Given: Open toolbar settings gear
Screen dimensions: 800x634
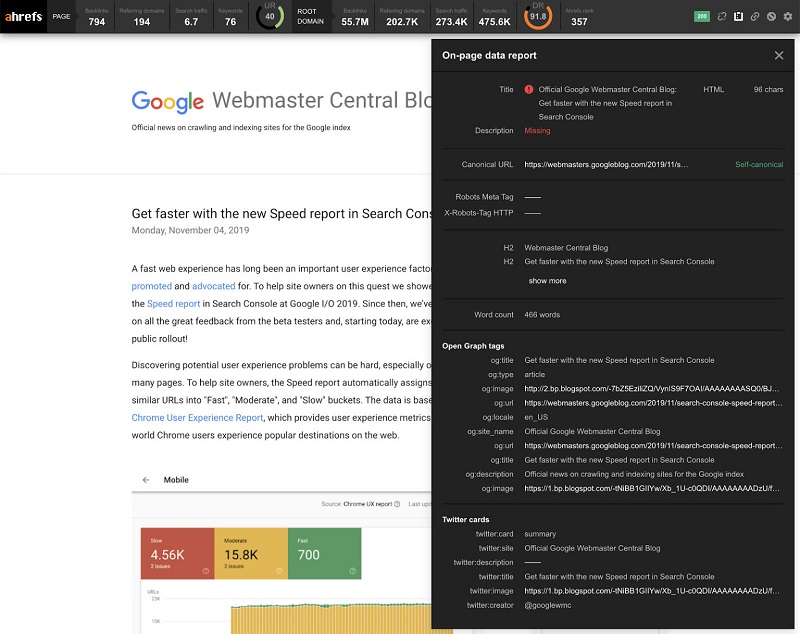Looking at the screenshot, I should click(788, 16).
